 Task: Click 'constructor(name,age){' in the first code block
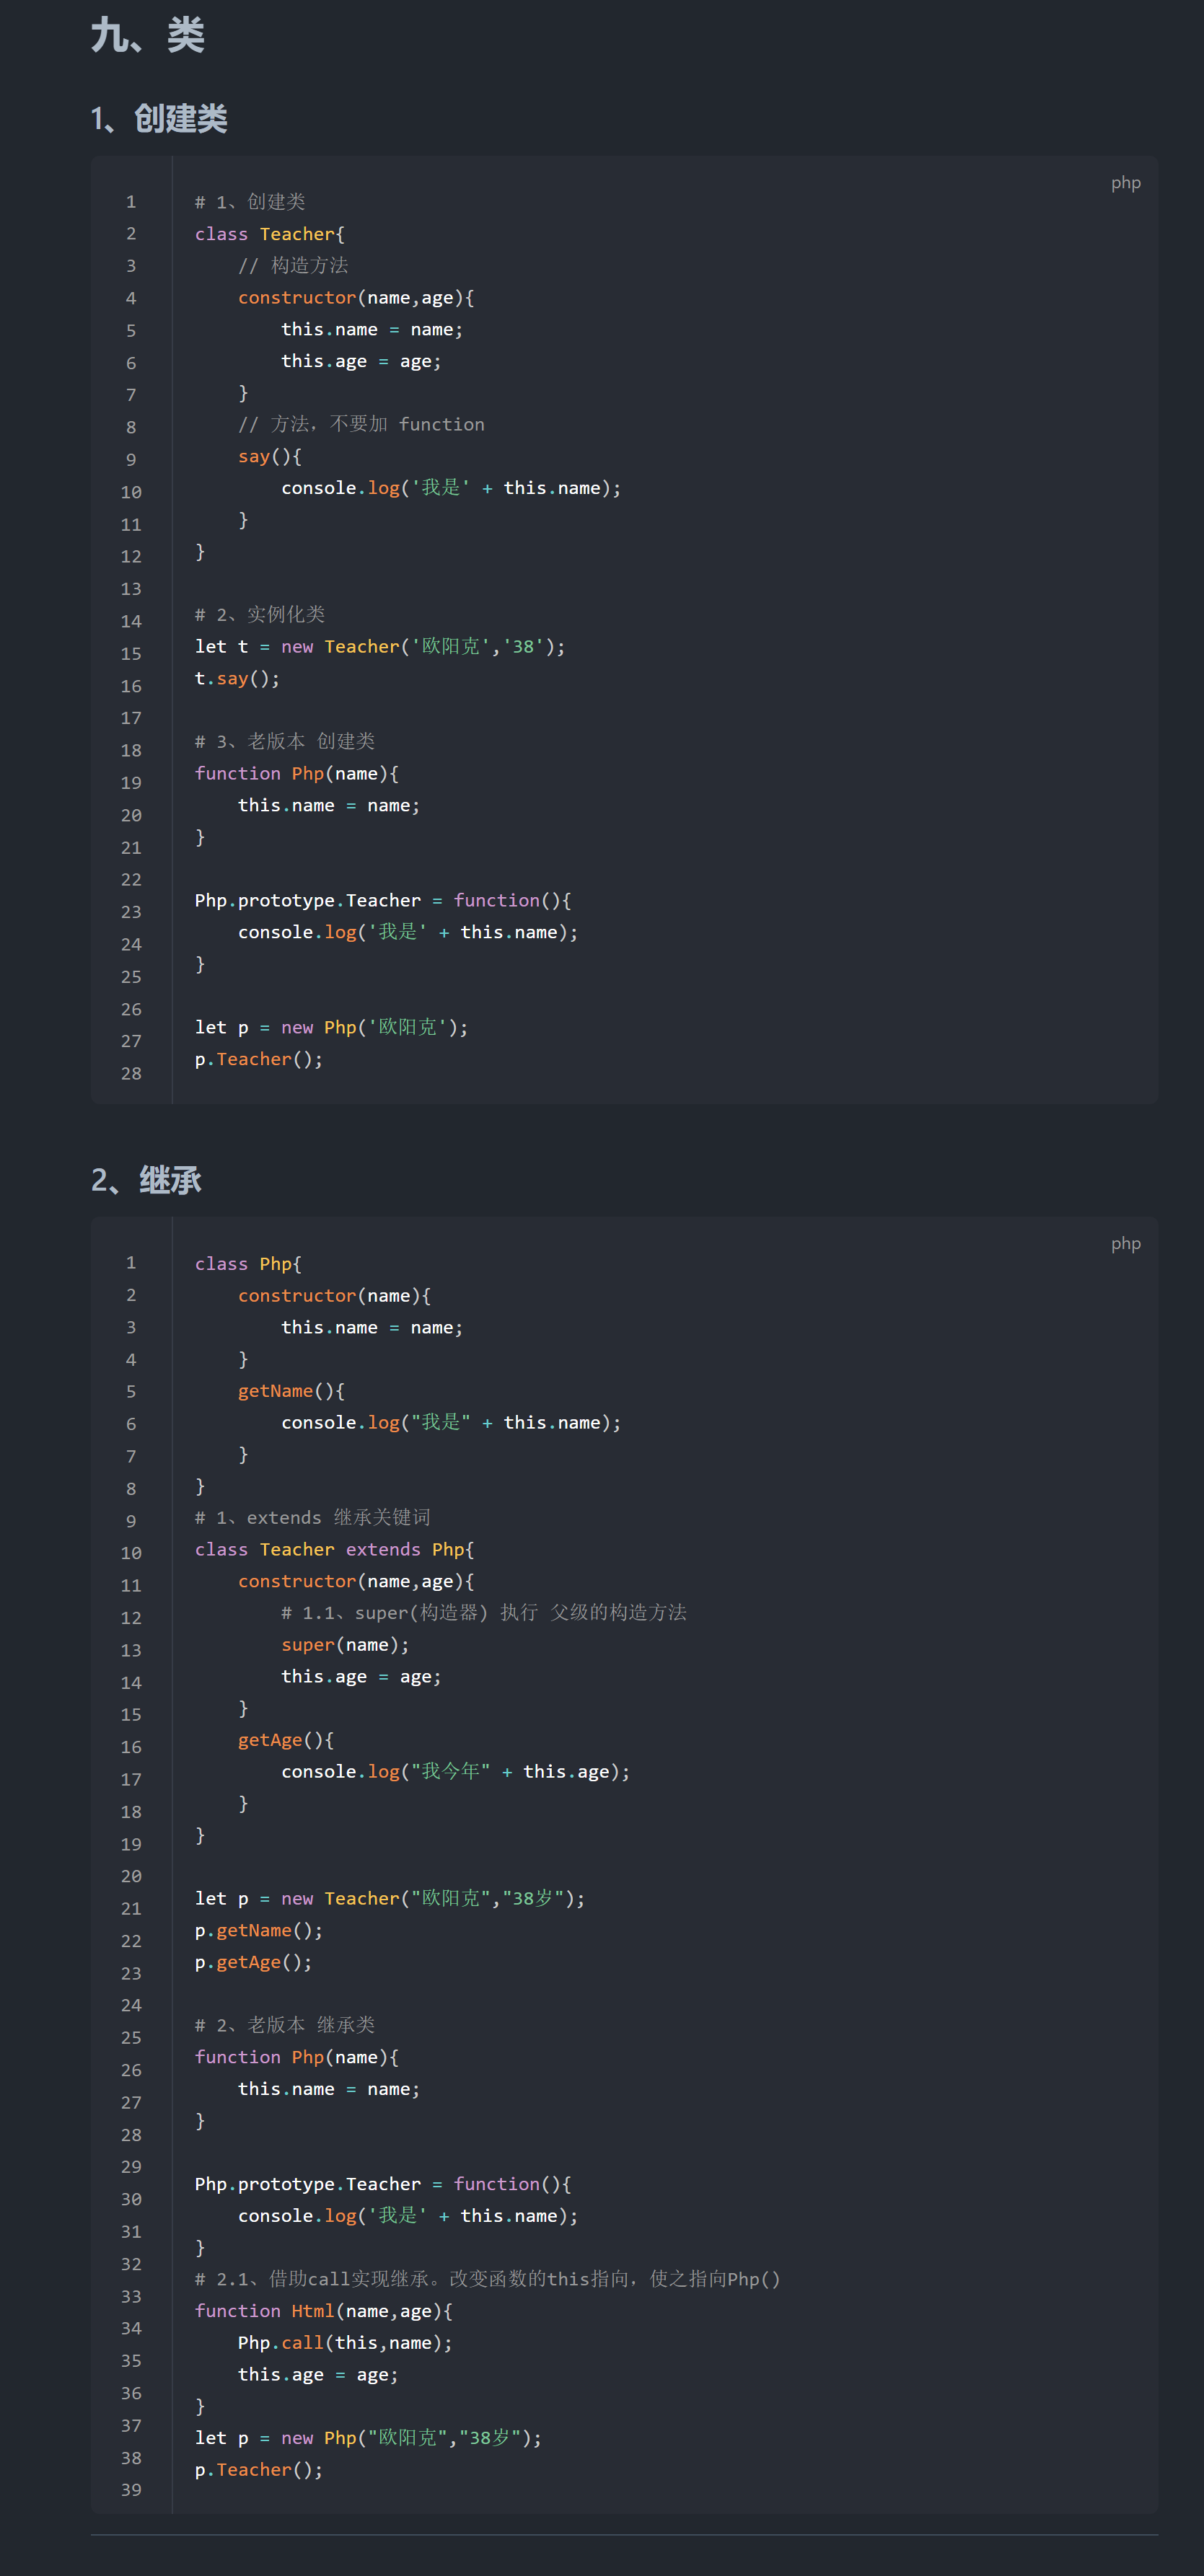(x=356, y=297)
